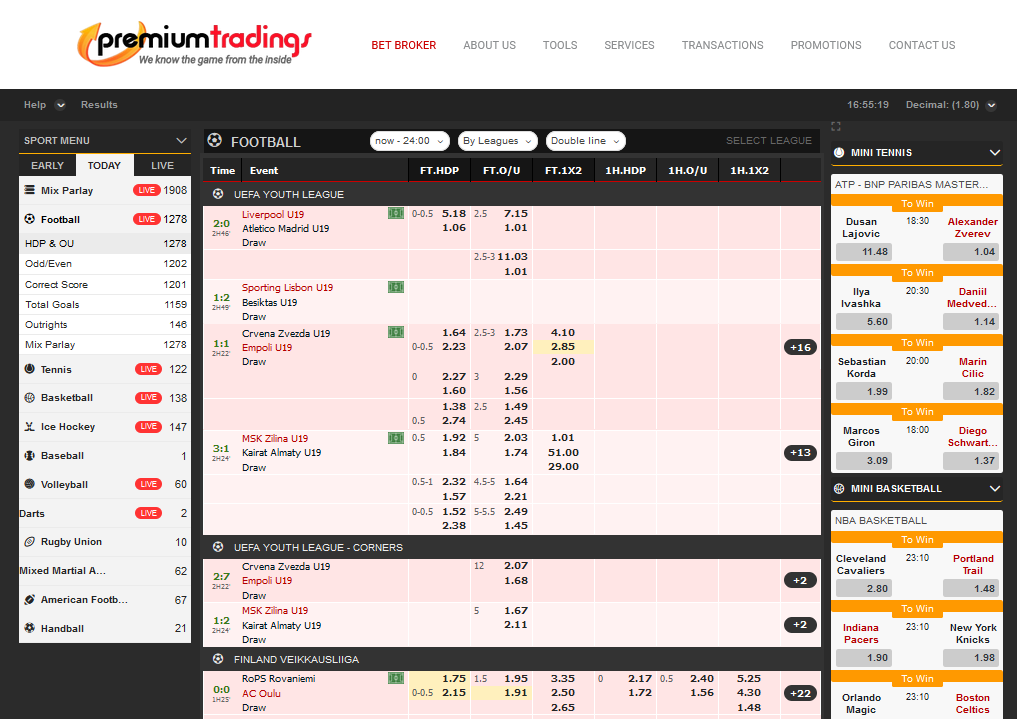The height and width of the screenshot is (723, 1017).
Task: Click the Tennis sport icon in sidebar
Action: pos(30,369)
